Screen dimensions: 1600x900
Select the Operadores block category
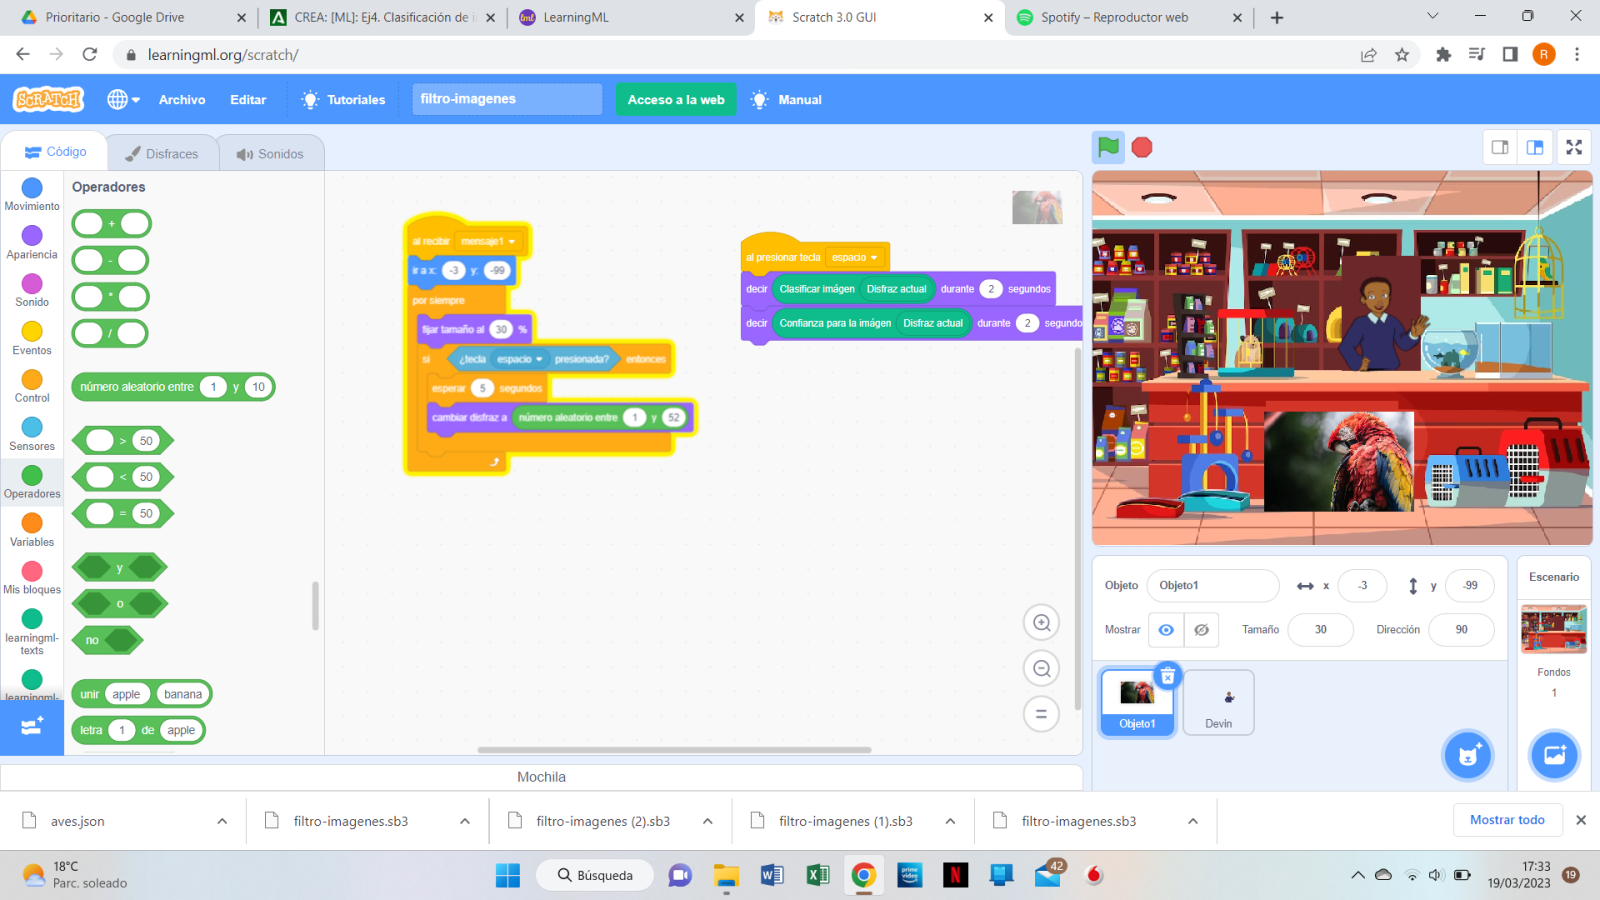point(32,482)
